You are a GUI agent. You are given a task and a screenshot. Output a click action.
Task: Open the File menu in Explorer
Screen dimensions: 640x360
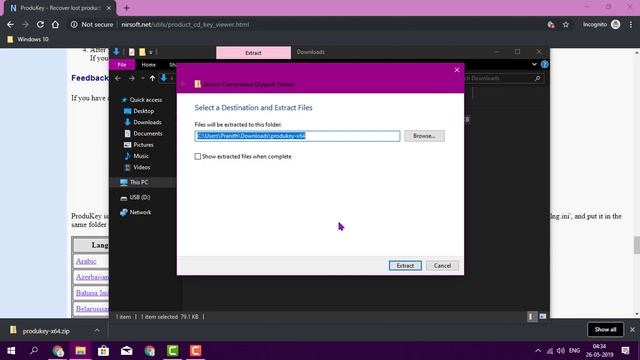click(x=122, y=65)
